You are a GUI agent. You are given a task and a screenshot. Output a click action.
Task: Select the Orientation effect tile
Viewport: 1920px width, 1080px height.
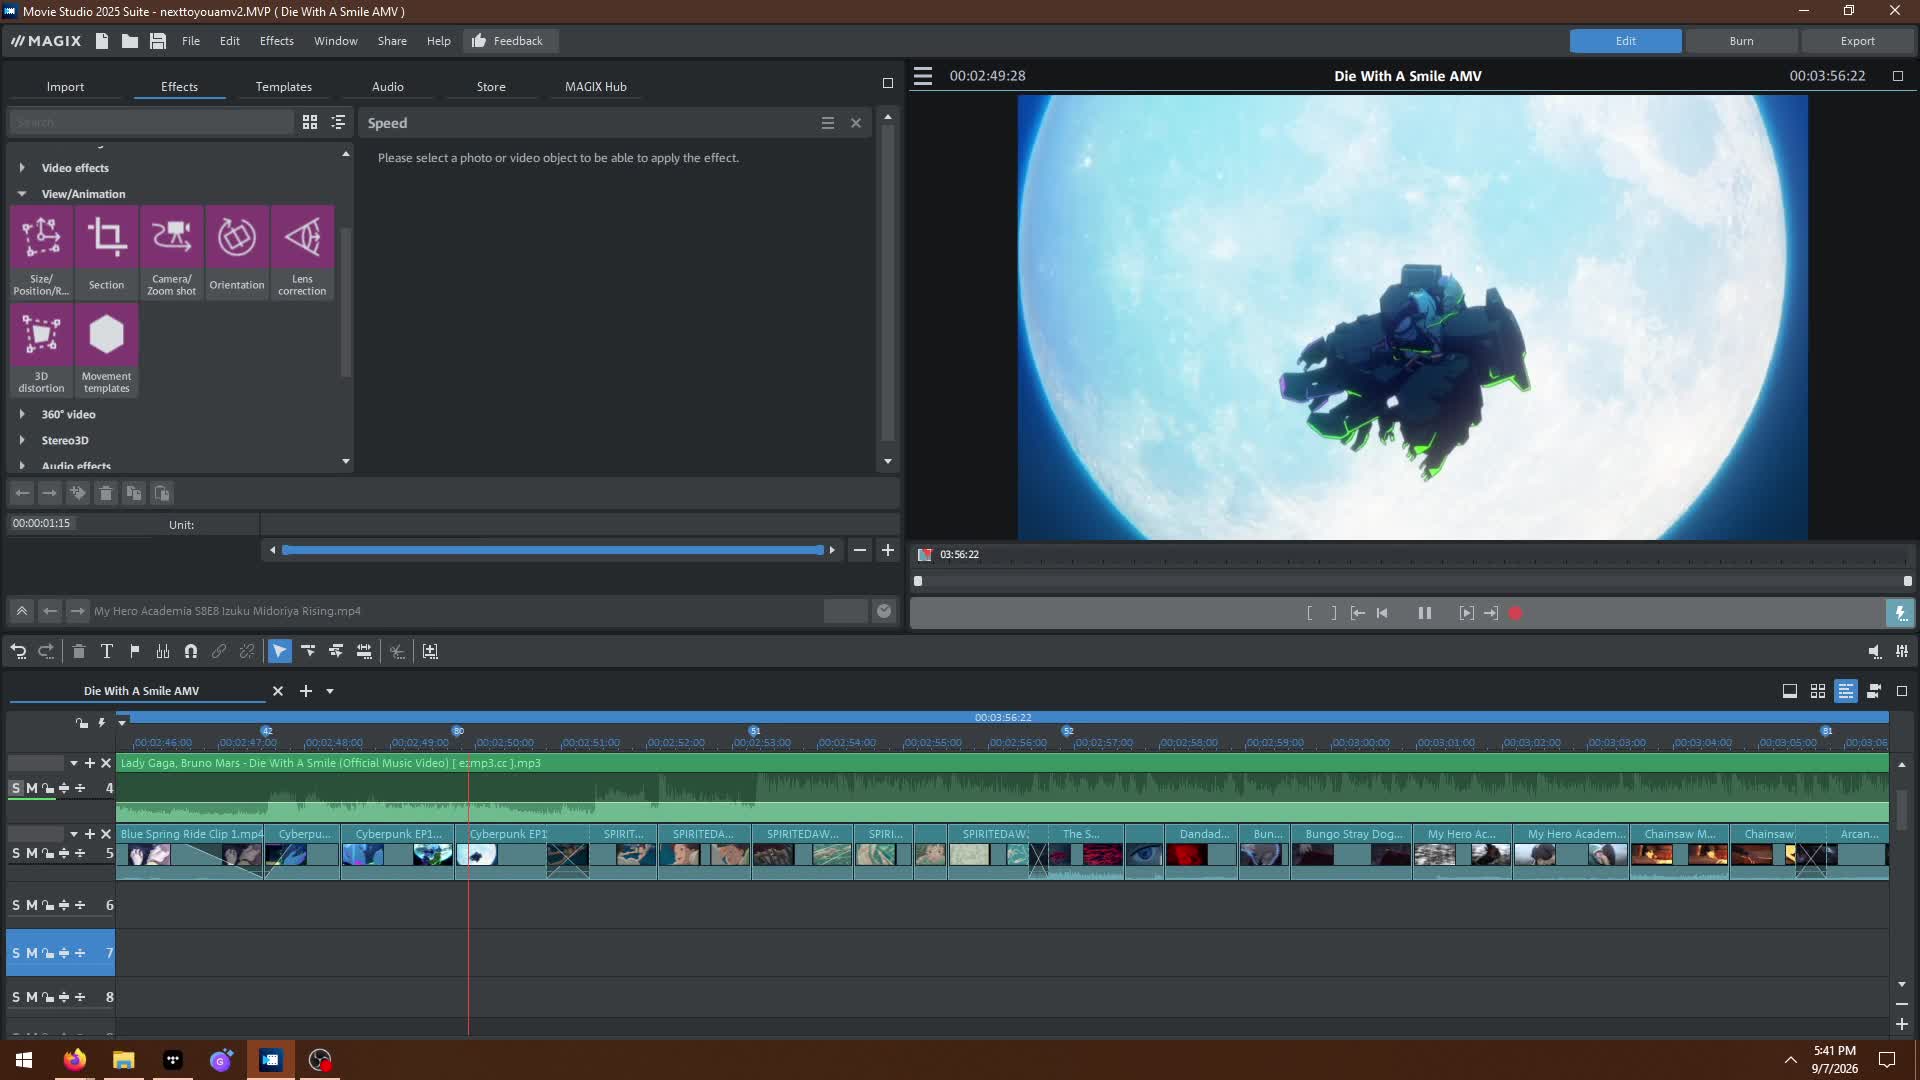[x=237, y=252]
